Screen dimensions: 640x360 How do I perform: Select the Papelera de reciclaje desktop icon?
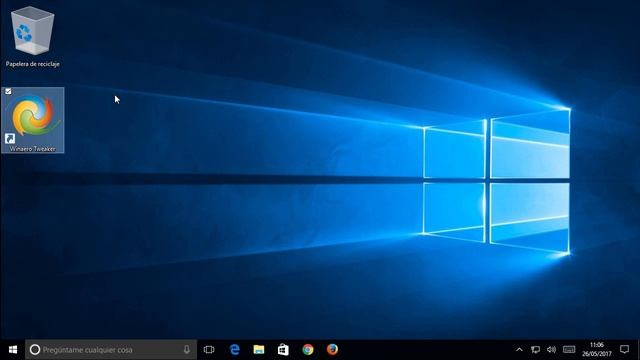(32, 31)
